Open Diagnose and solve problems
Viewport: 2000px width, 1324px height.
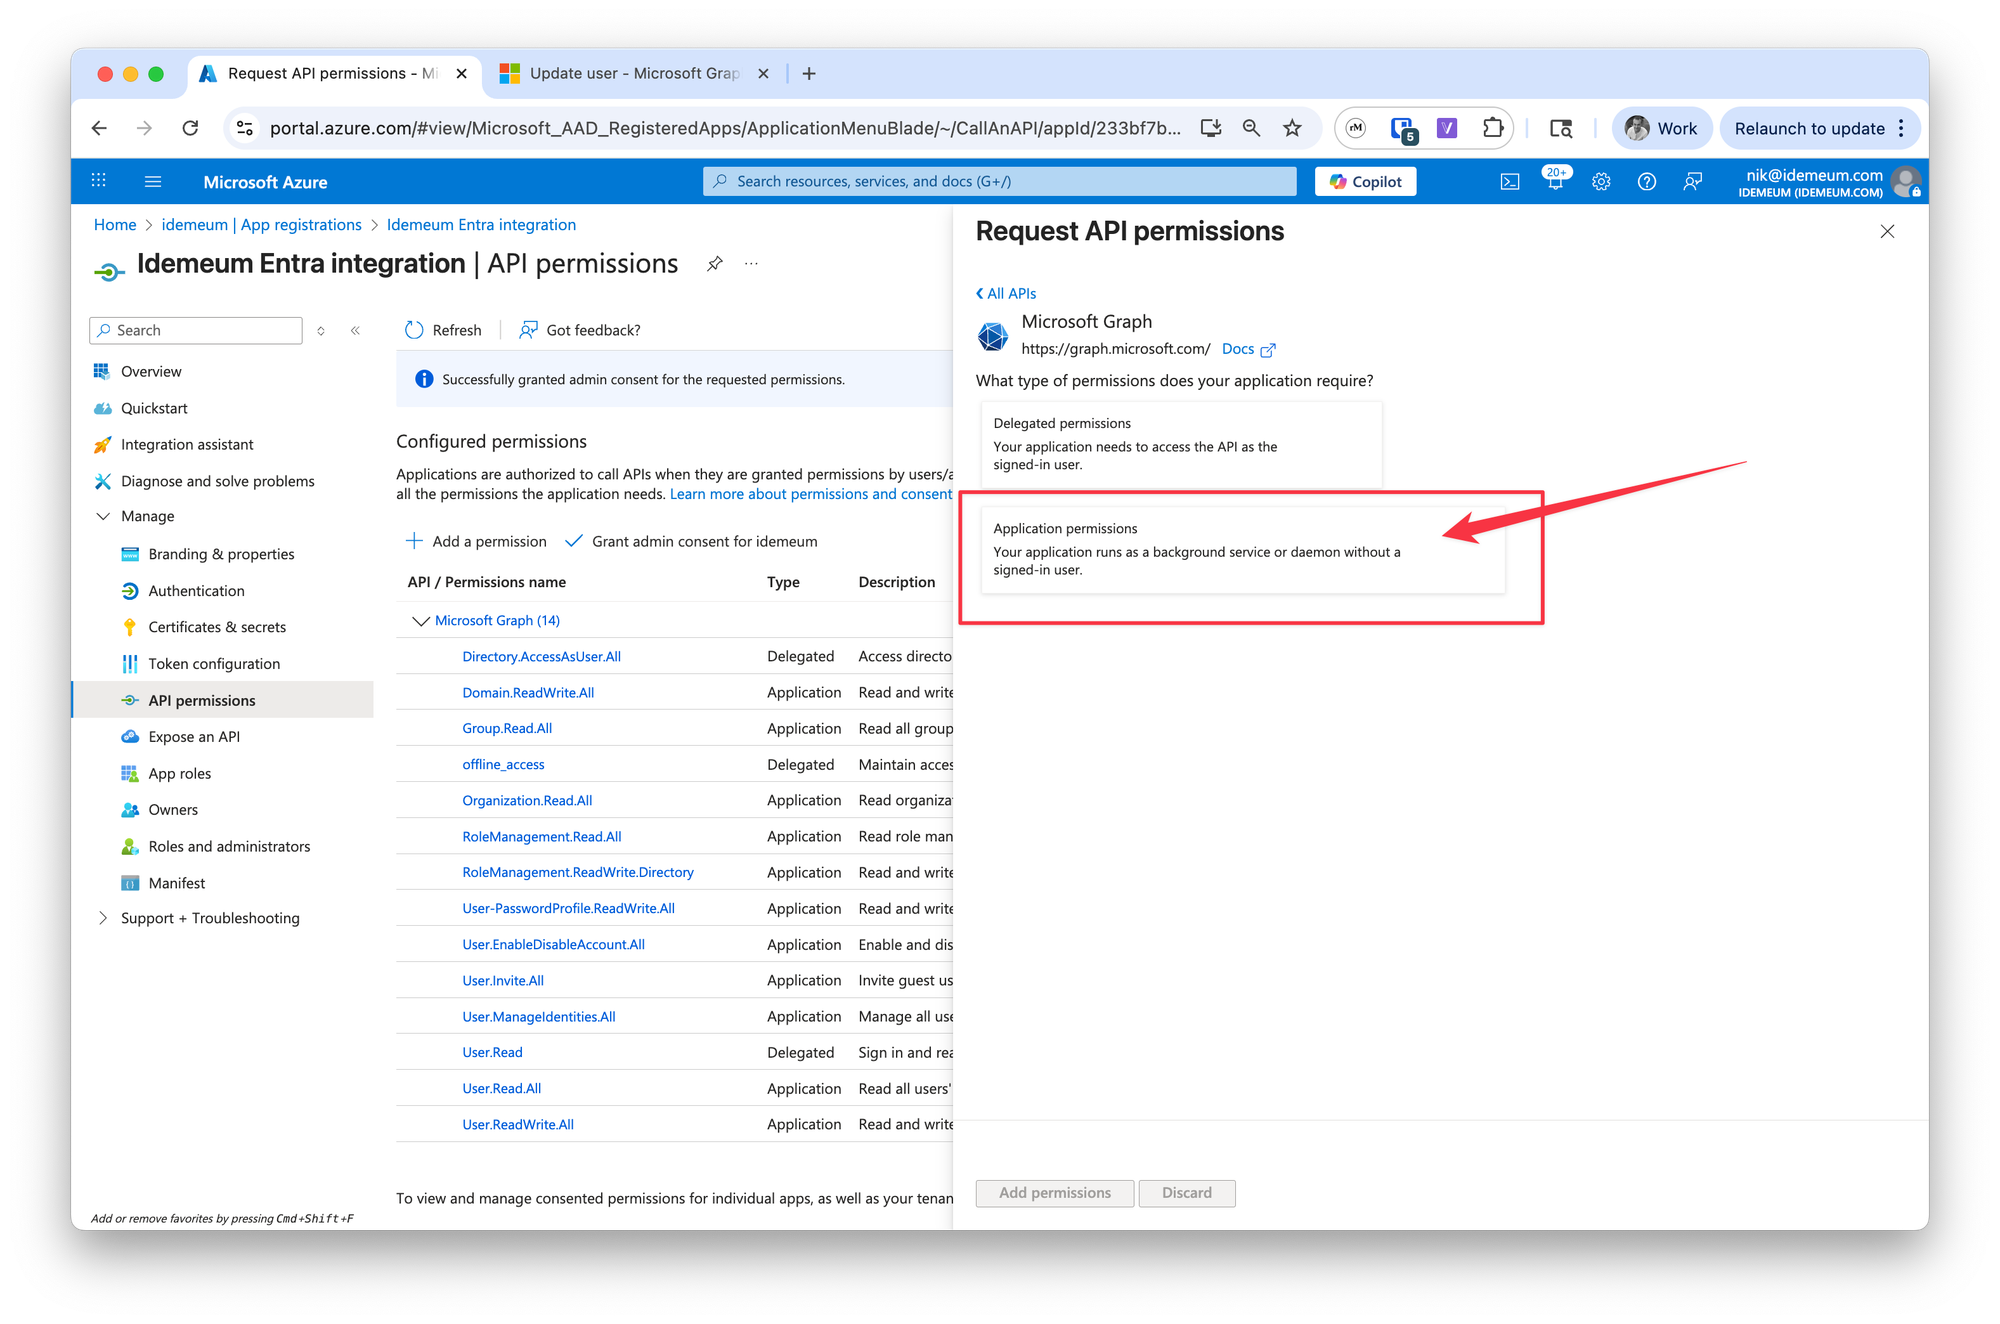coord(217,481)
